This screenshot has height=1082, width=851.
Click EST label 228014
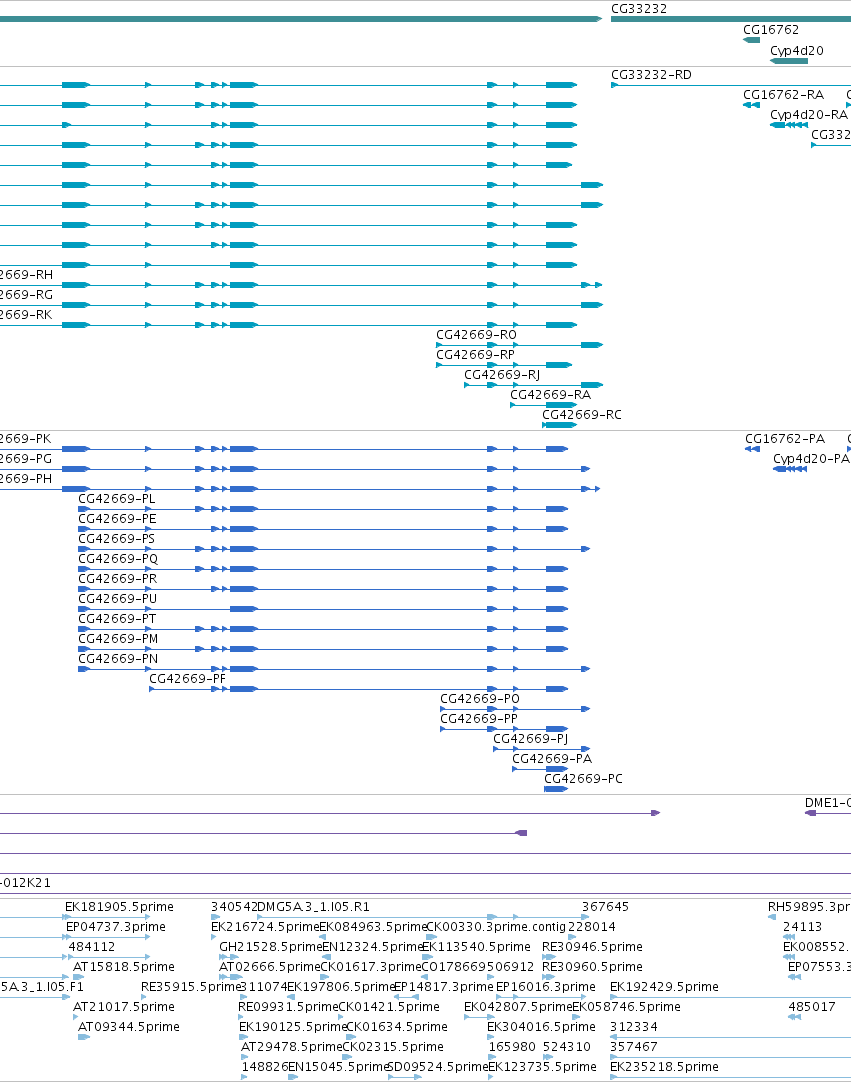pyautogui.click(x=591, y=927)
